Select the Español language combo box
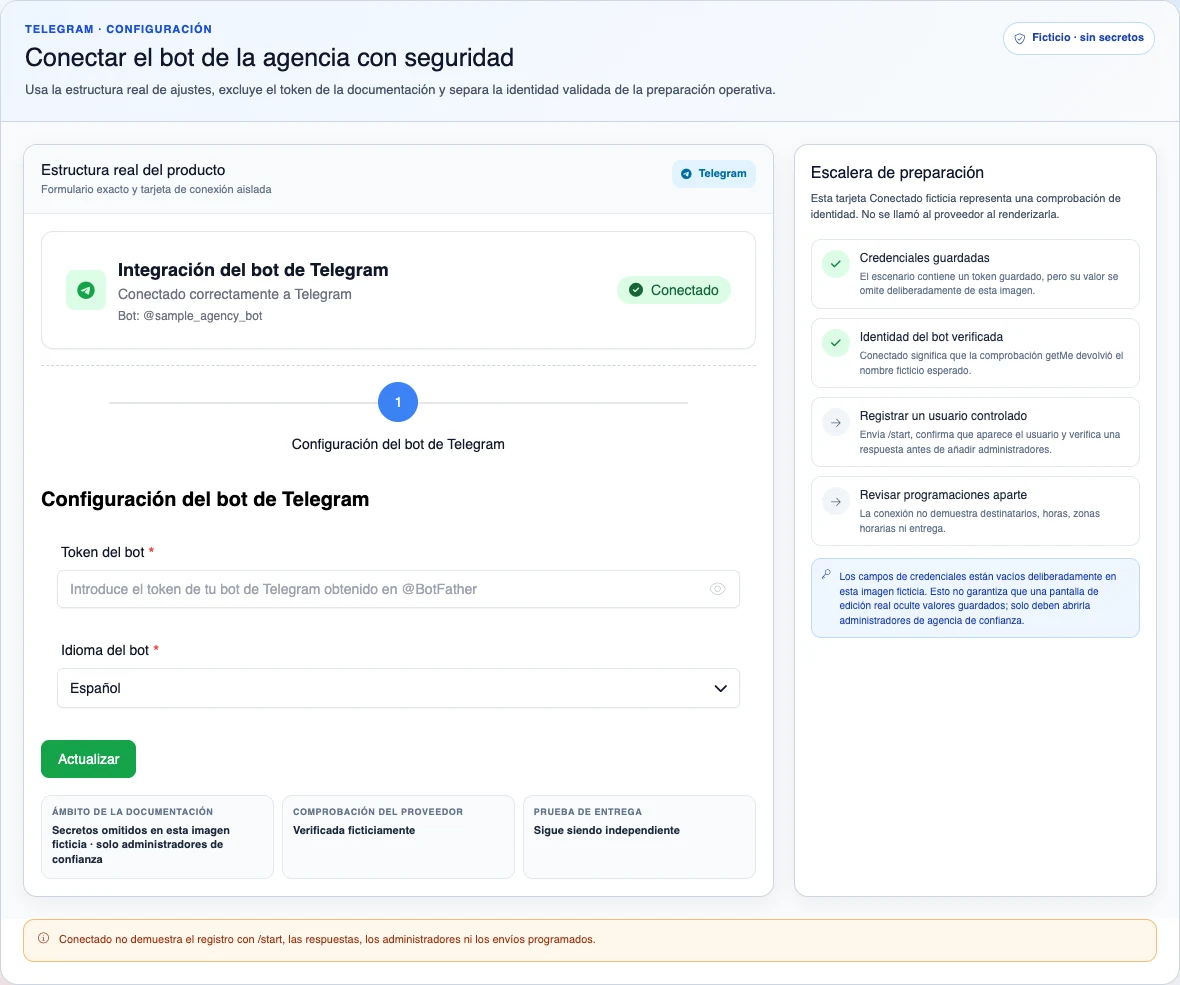 pyautogui.click(x=398, y=689)
